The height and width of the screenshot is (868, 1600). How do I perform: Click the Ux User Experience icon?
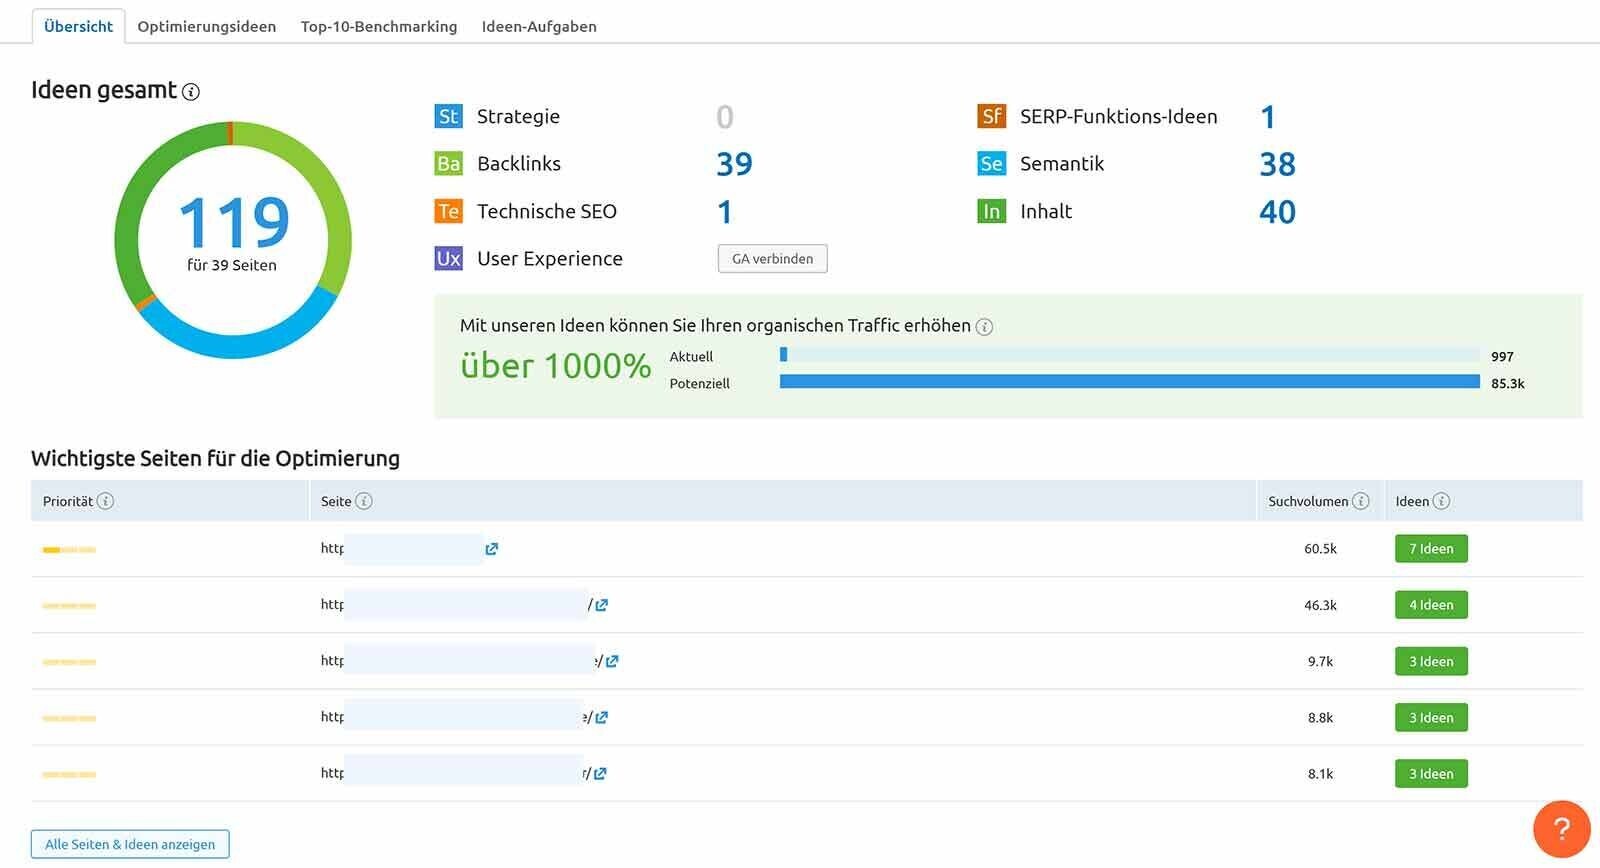[448, 258]
